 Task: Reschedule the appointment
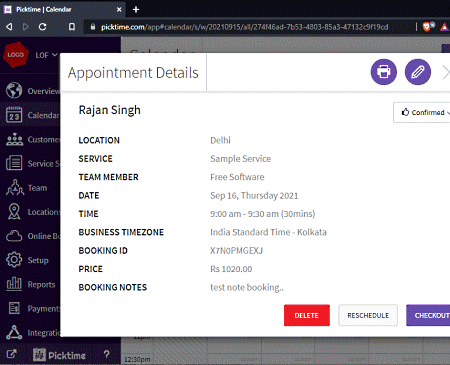tap(368, 315)
